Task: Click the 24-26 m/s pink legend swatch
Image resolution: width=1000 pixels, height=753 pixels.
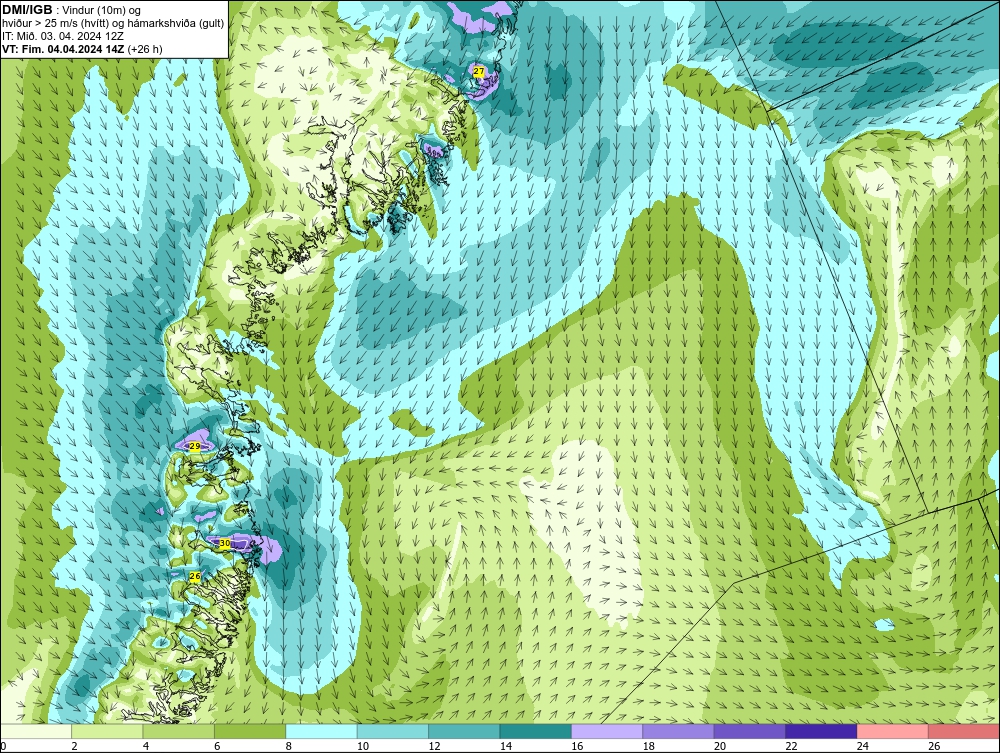Action: (x=893, y=731)
